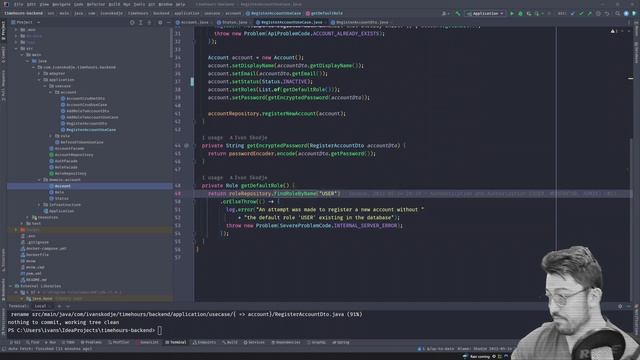This screenshot has height=360, width=640.
Task: Build the project with the hammer icon
Action: coord(458,13)
